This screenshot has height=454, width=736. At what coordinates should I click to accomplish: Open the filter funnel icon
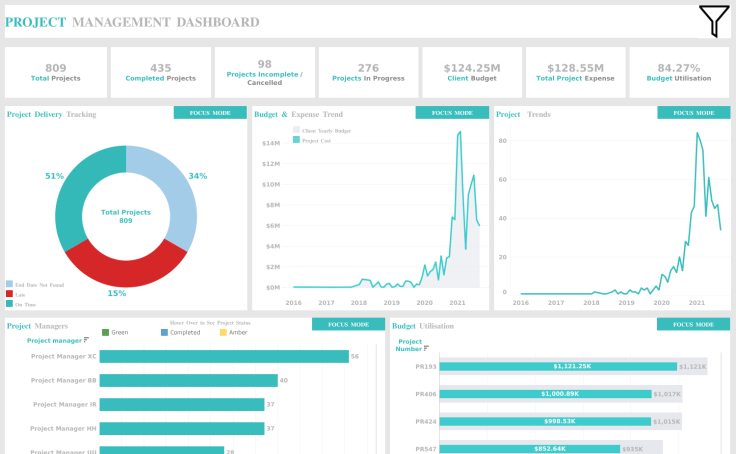[714, 21]
